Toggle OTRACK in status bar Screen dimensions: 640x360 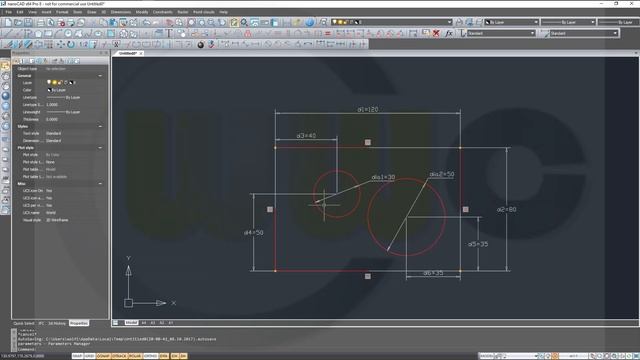click(119, 356)
